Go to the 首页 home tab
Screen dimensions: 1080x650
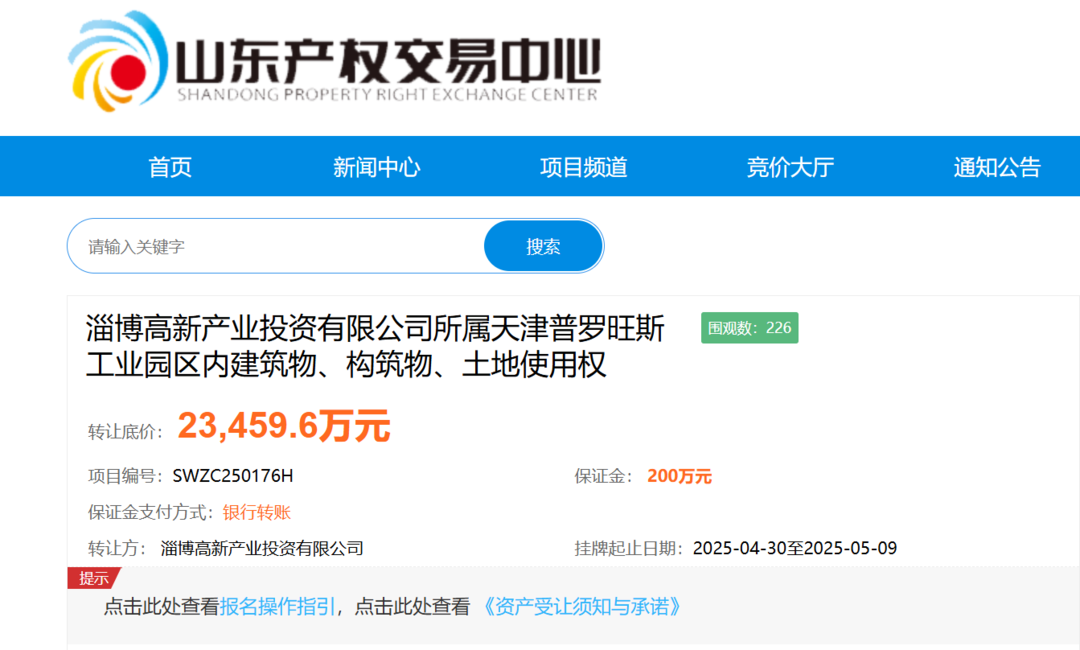point(170,167)
